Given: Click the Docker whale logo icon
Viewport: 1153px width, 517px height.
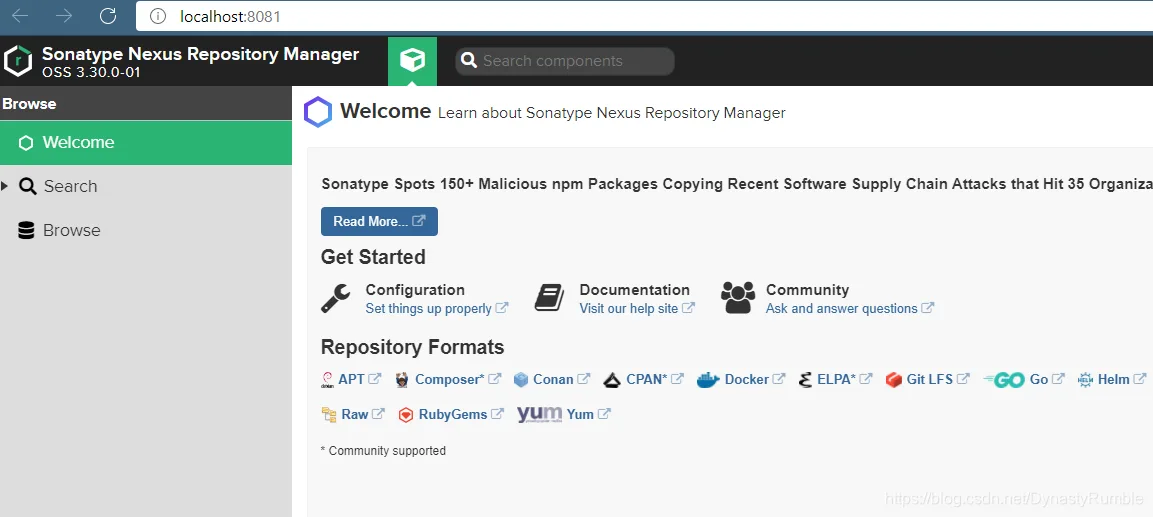Looking at the screenshot, I should point(708,379).
